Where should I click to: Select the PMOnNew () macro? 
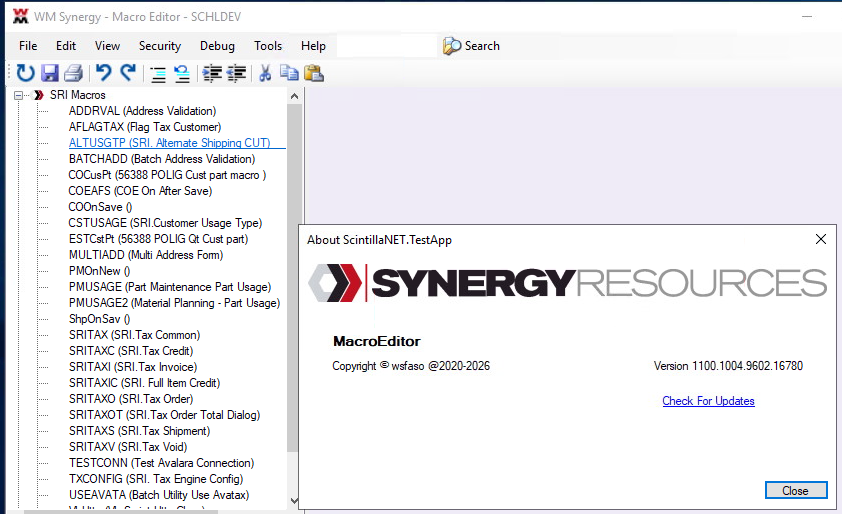99,271
